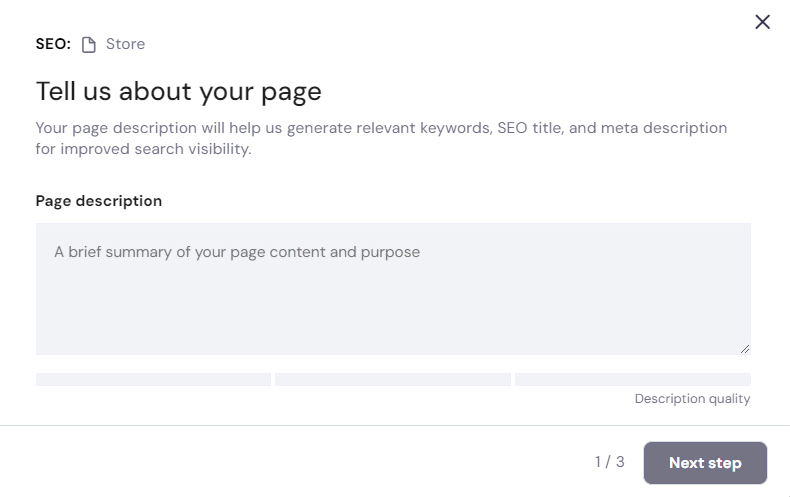Click the first description quality bar segment
The image size is (790, 497).
click(x=153, y=379)
